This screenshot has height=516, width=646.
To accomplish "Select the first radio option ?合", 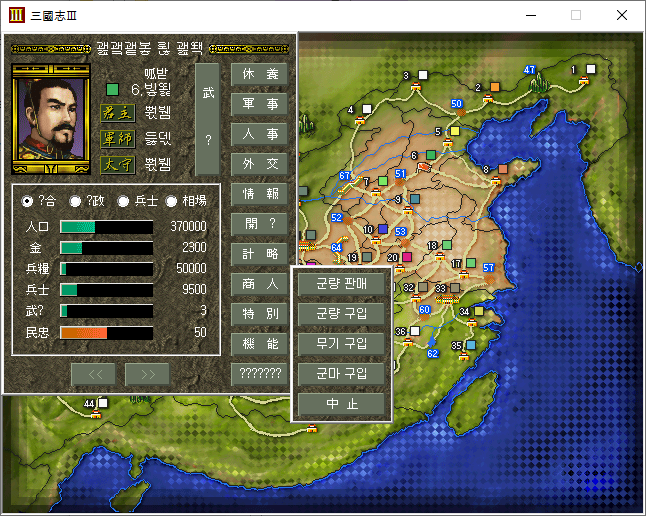I will tap(27, 201).
